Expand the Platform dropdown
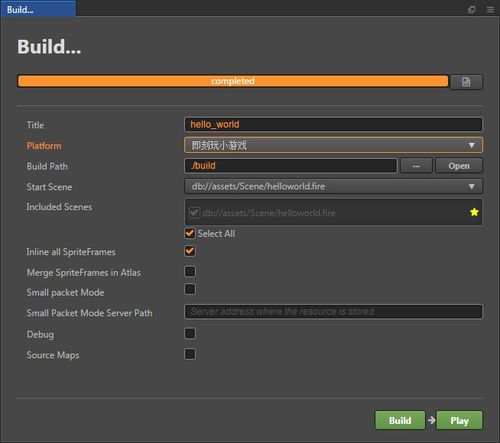The image size is (500, 443). (333, 145)
